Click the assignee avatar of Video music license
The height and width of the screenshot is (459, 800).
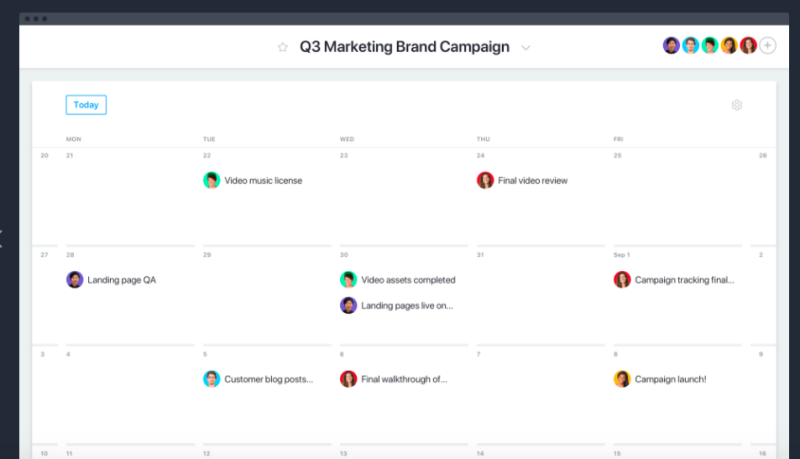212,180
